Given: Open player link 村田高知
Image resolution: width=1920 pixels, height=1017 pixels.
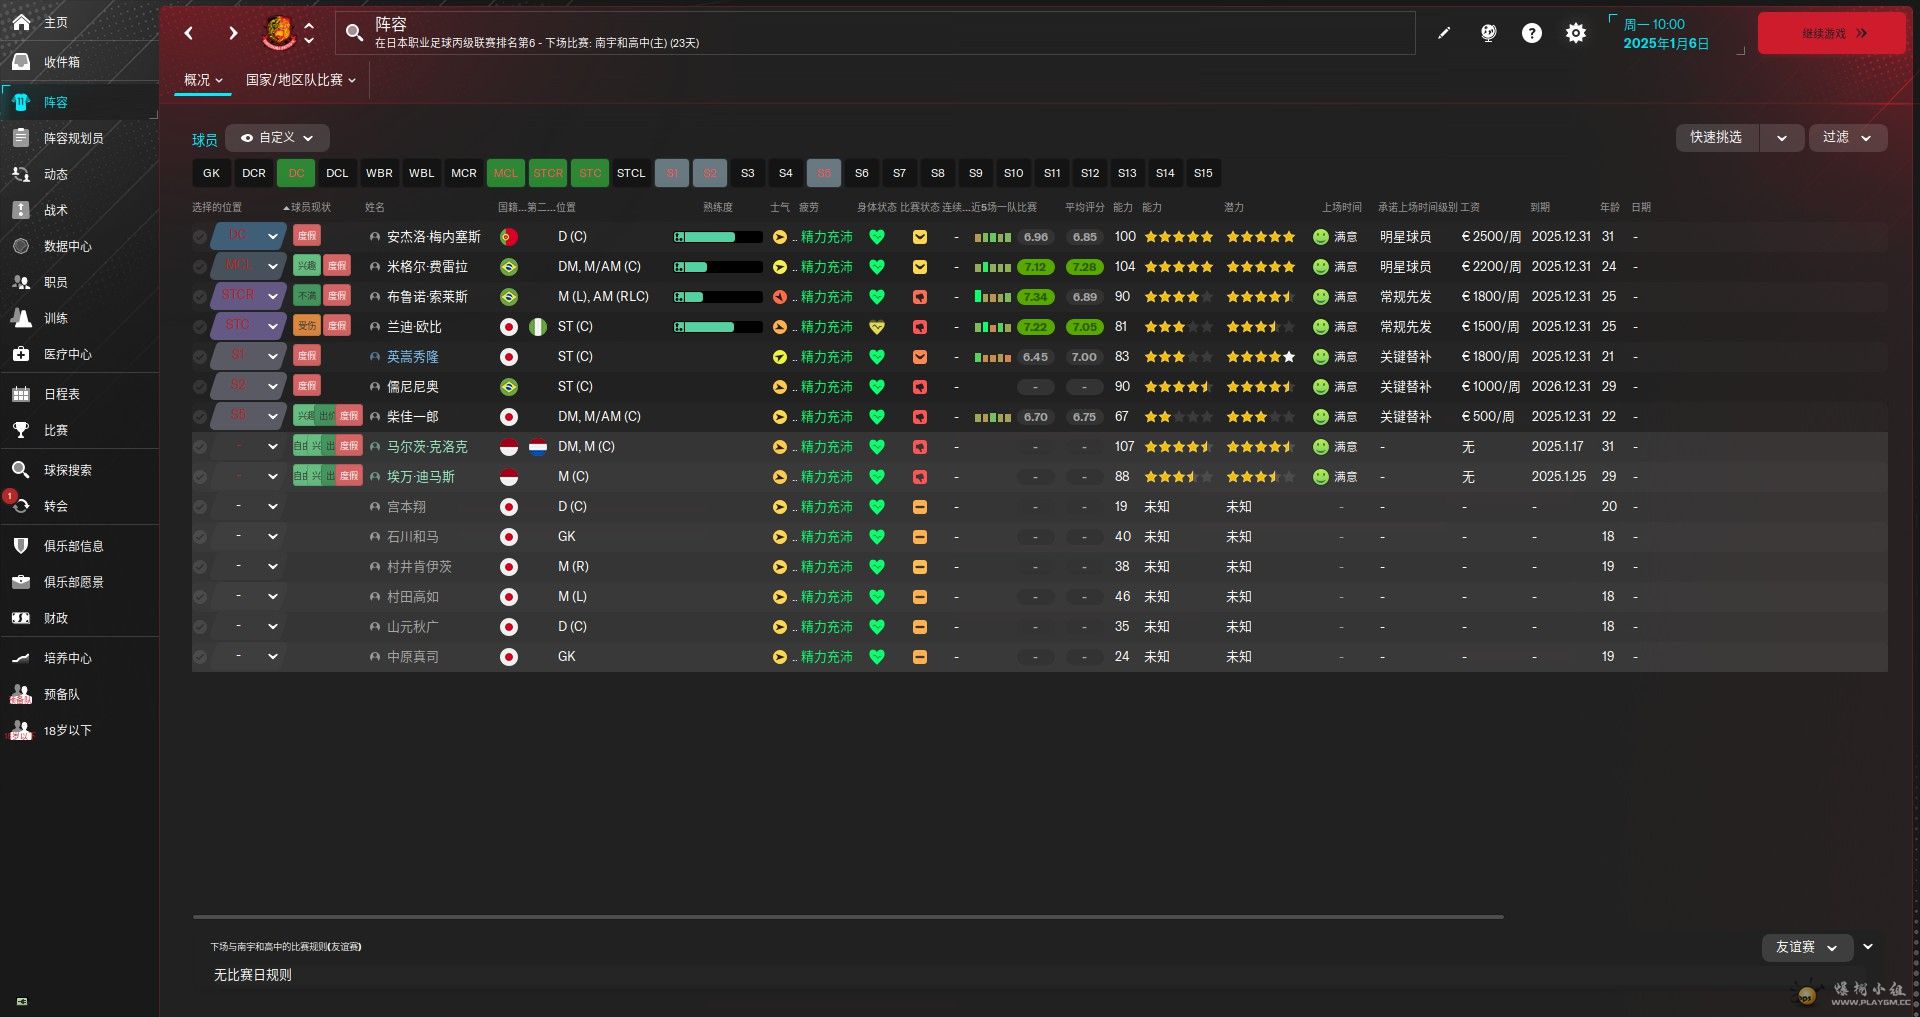Looking at the screenshot, I should coord(413,597).
